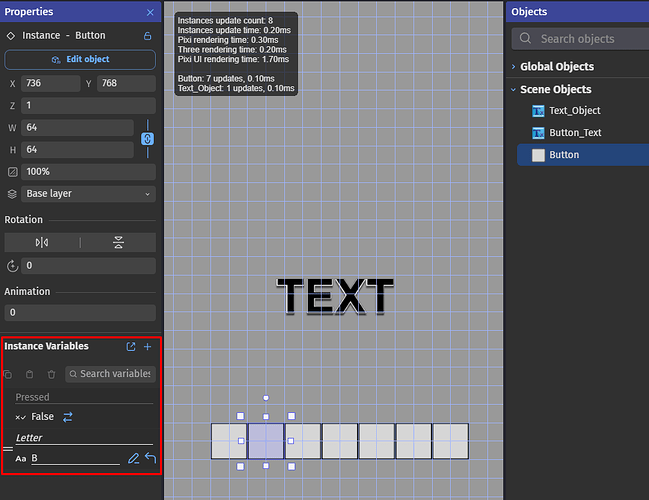Click the opacity icon
Screen dimensions: 649x500
[x=13, y=172]
